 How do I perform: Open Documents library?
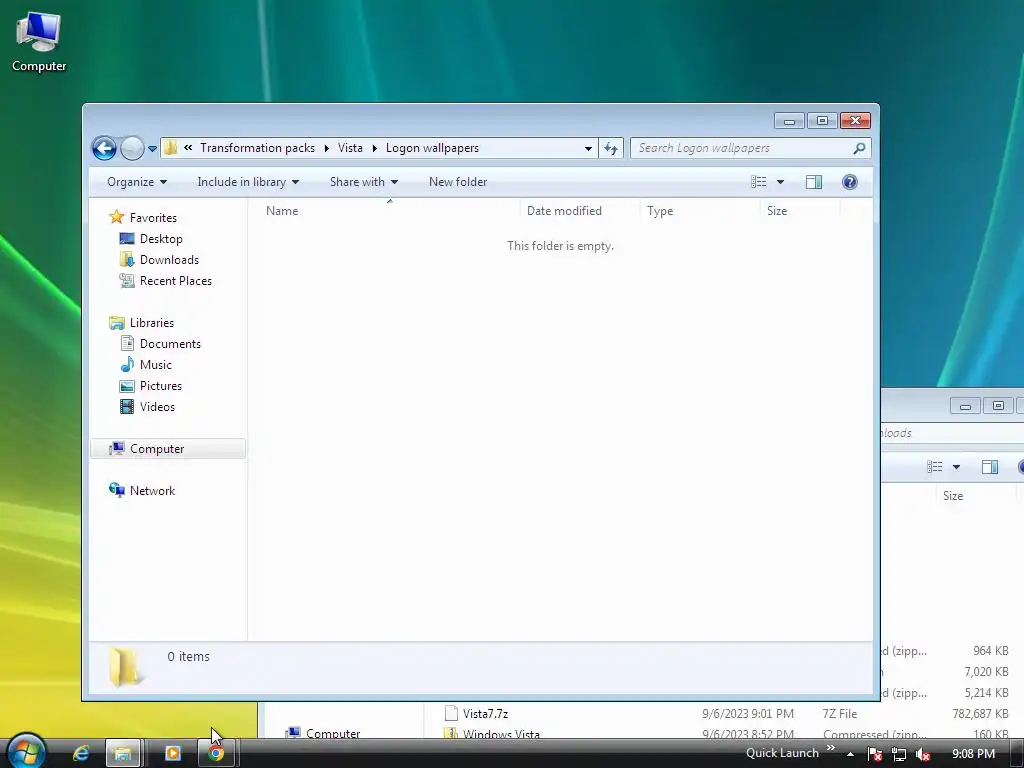170,344
